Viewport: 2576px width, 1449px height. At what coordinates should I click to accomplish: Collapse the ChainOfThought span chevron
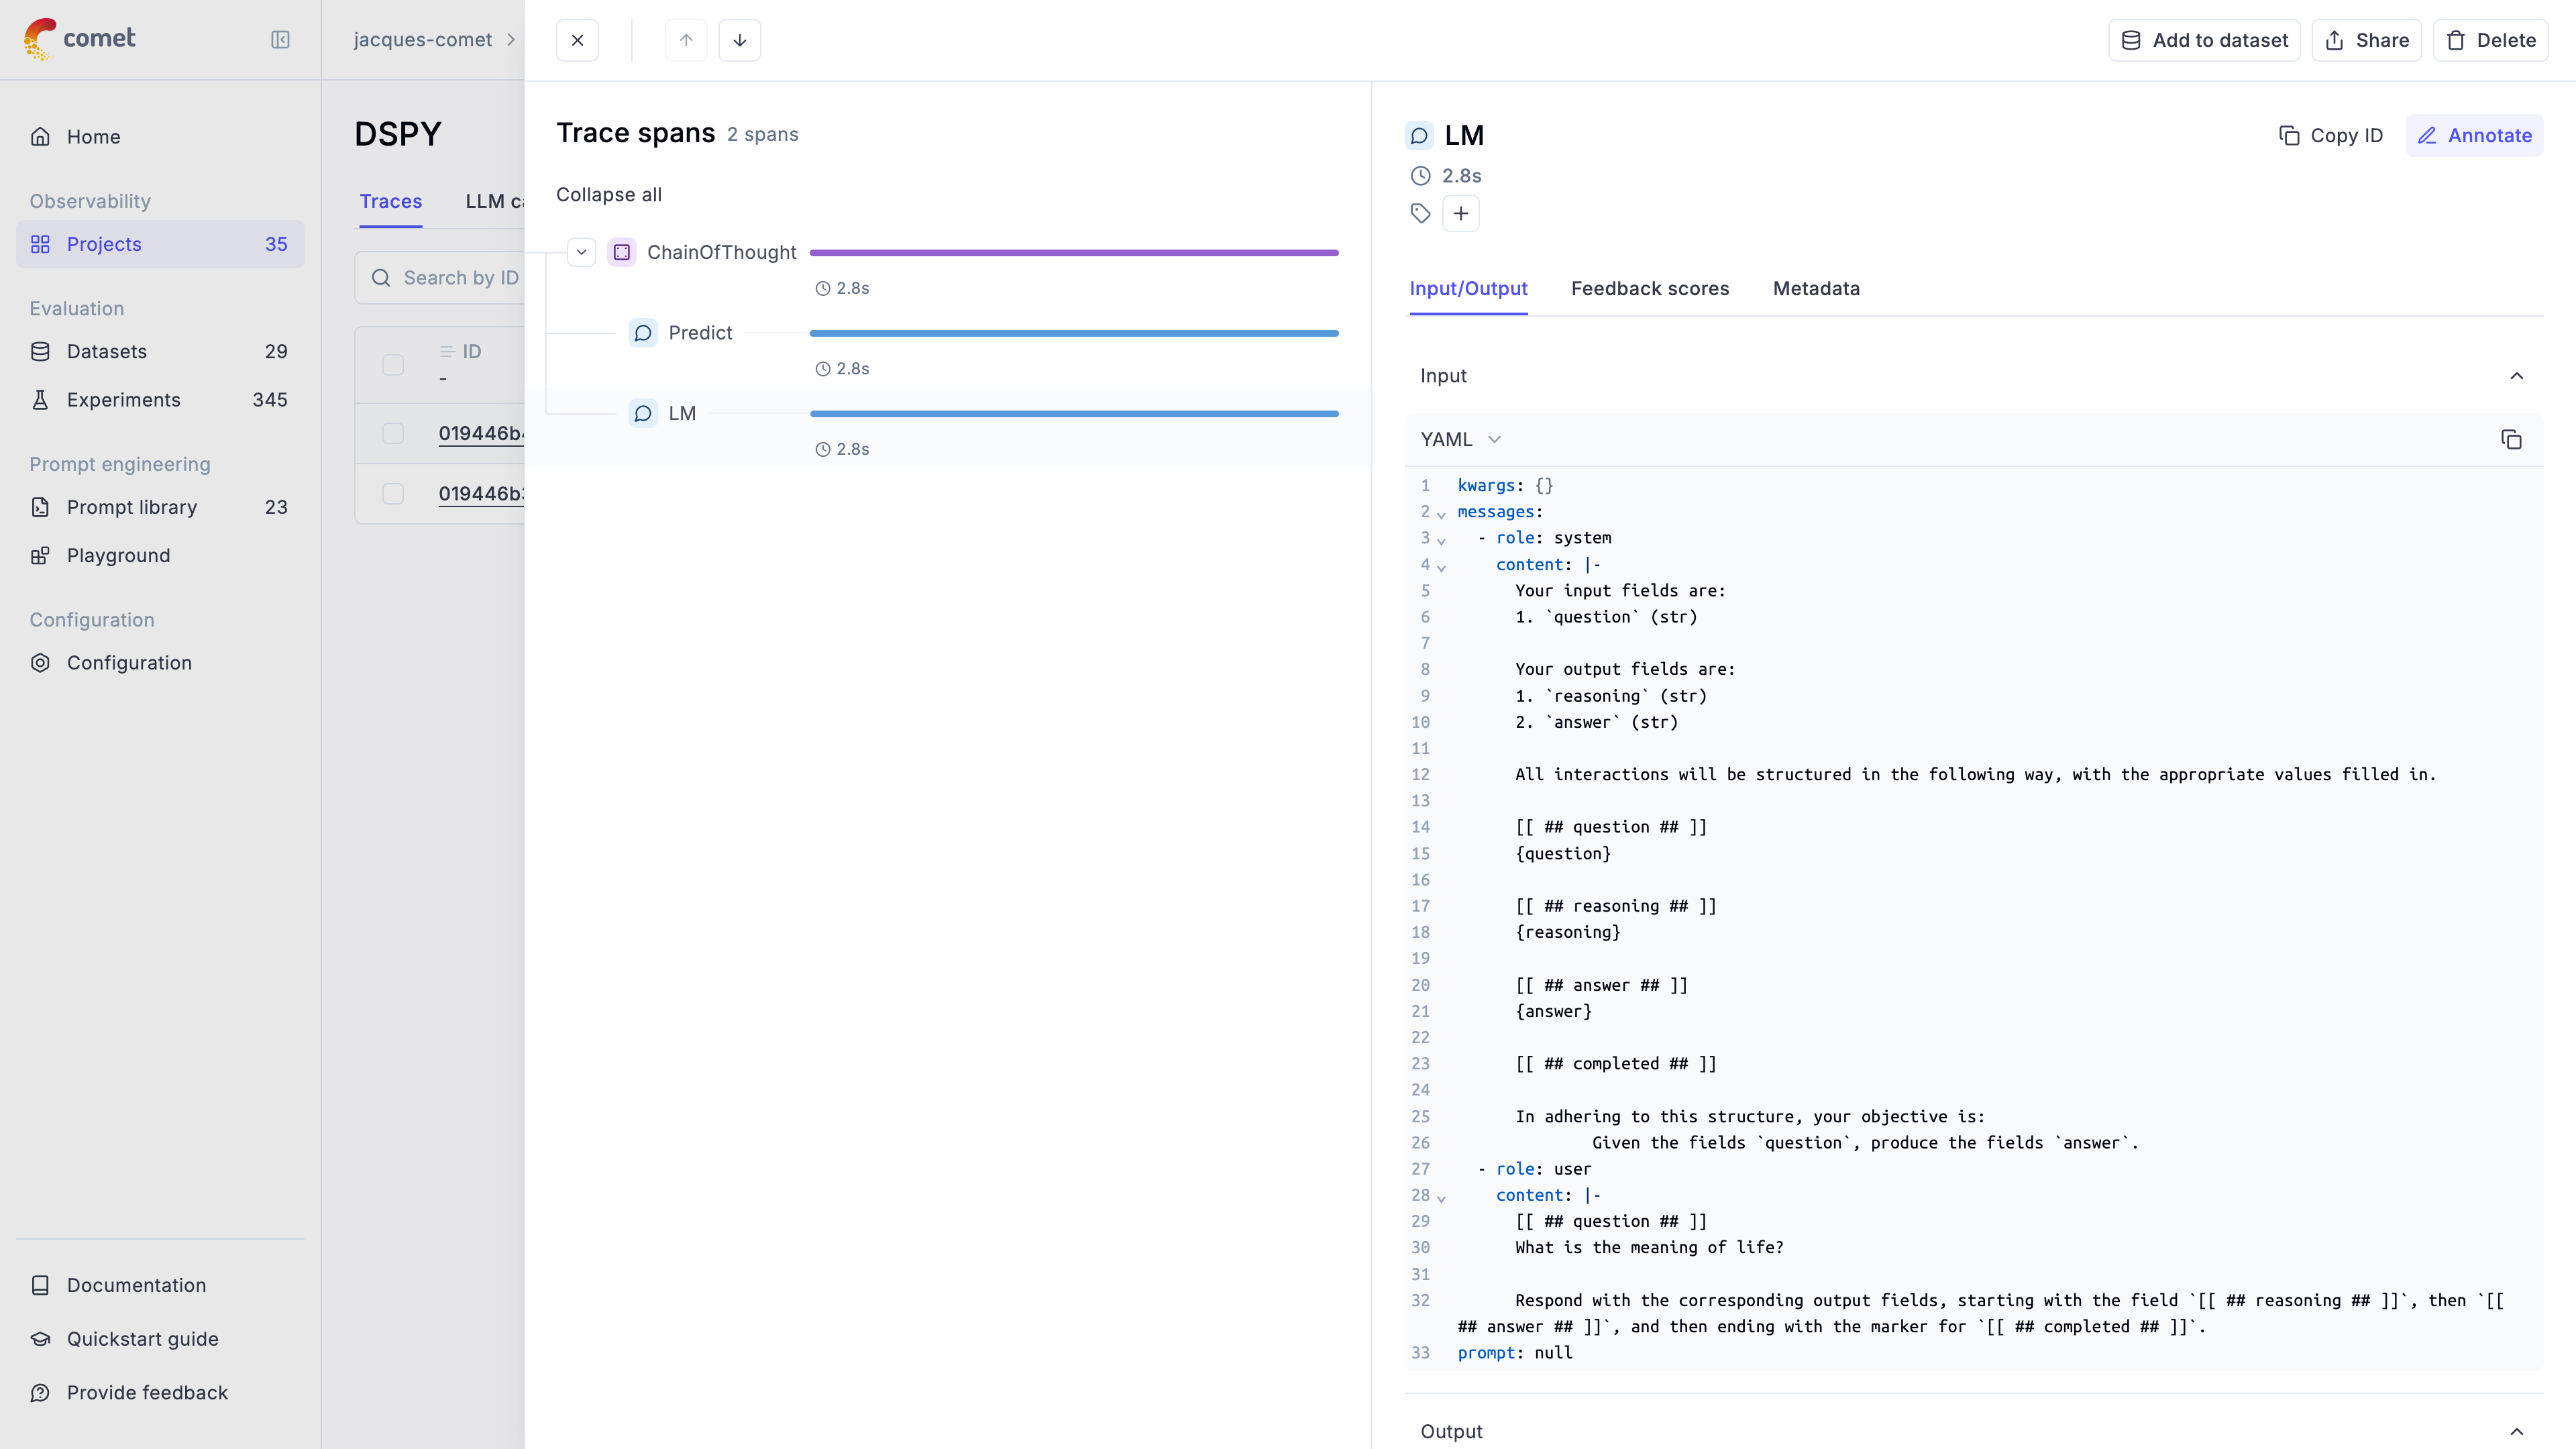tap(581, 252)
